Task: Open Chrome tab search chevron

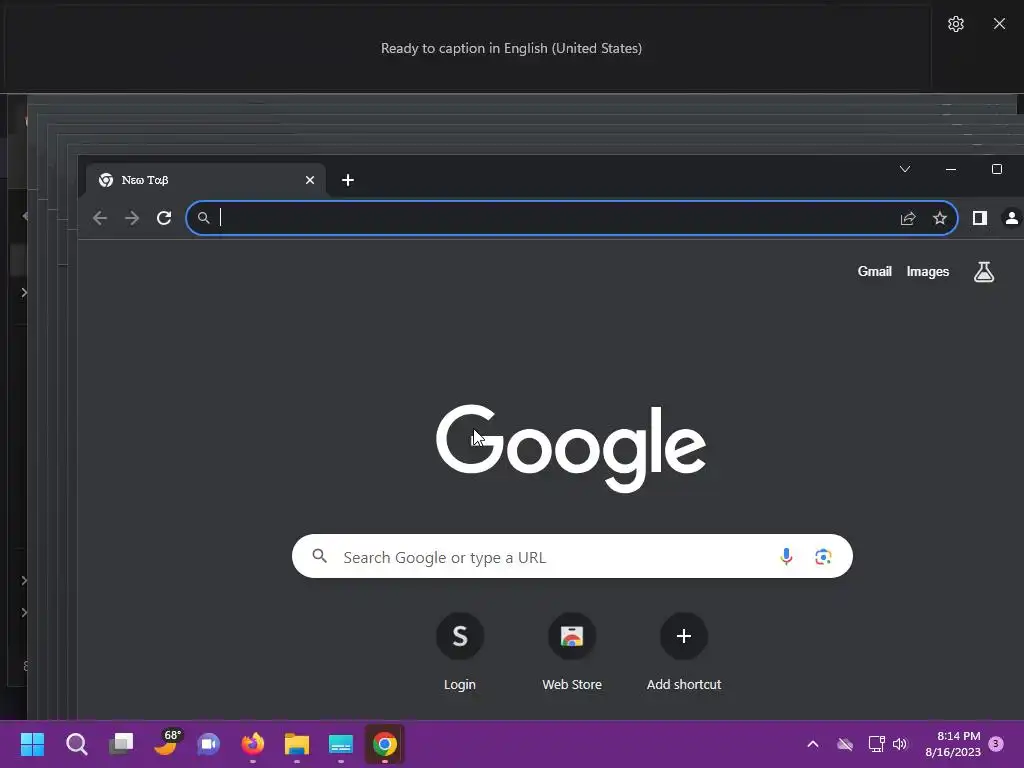Action: (x=904, y=169)
